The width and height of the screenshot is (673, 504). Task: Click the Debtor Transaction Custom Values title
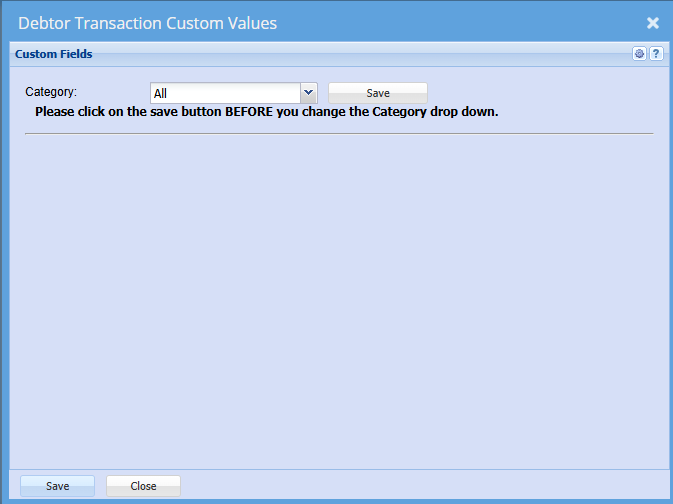[148, 23]
